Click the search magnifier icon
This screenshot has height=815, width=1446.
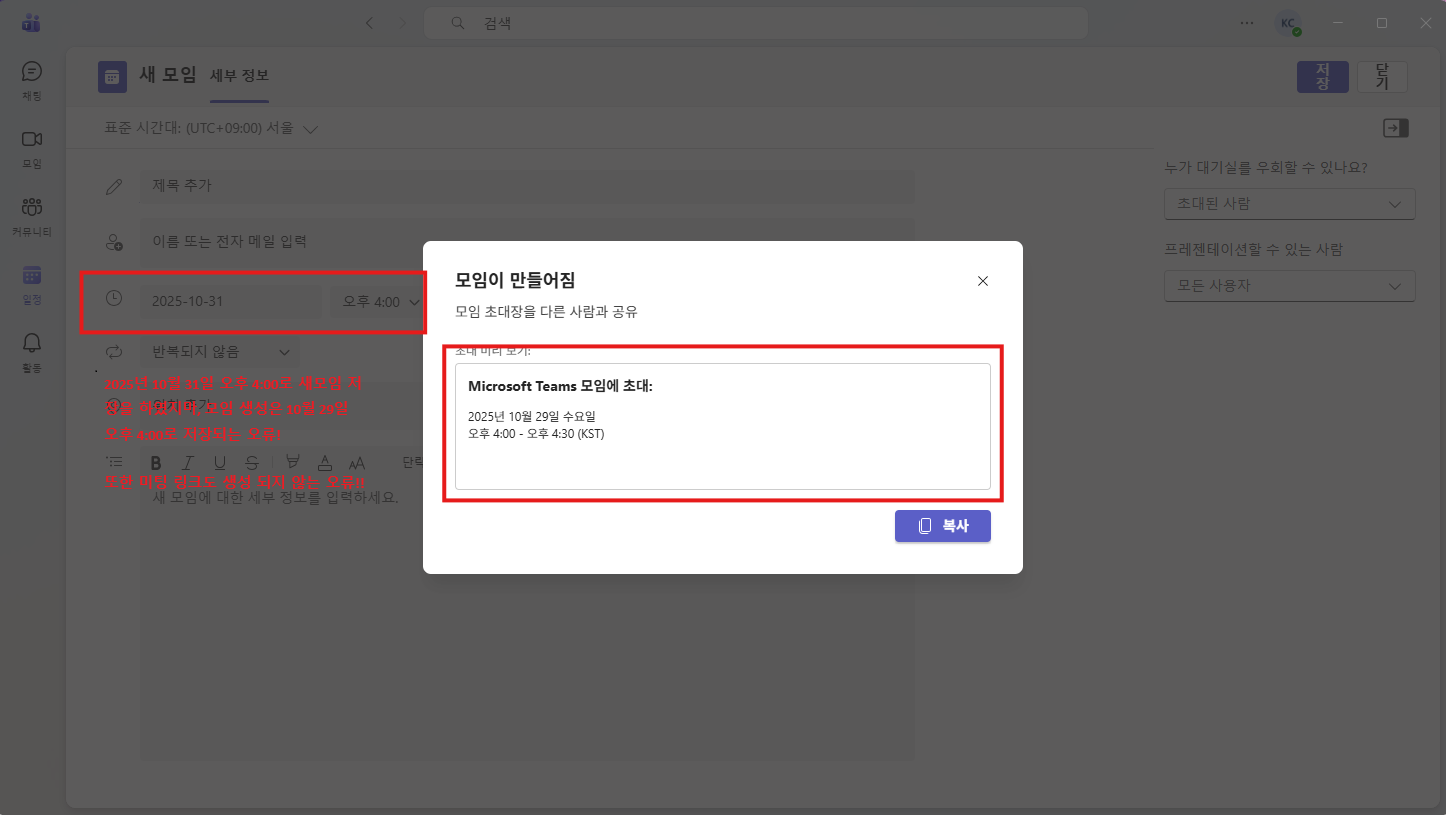pyautogui.click(x=458, y=23)
